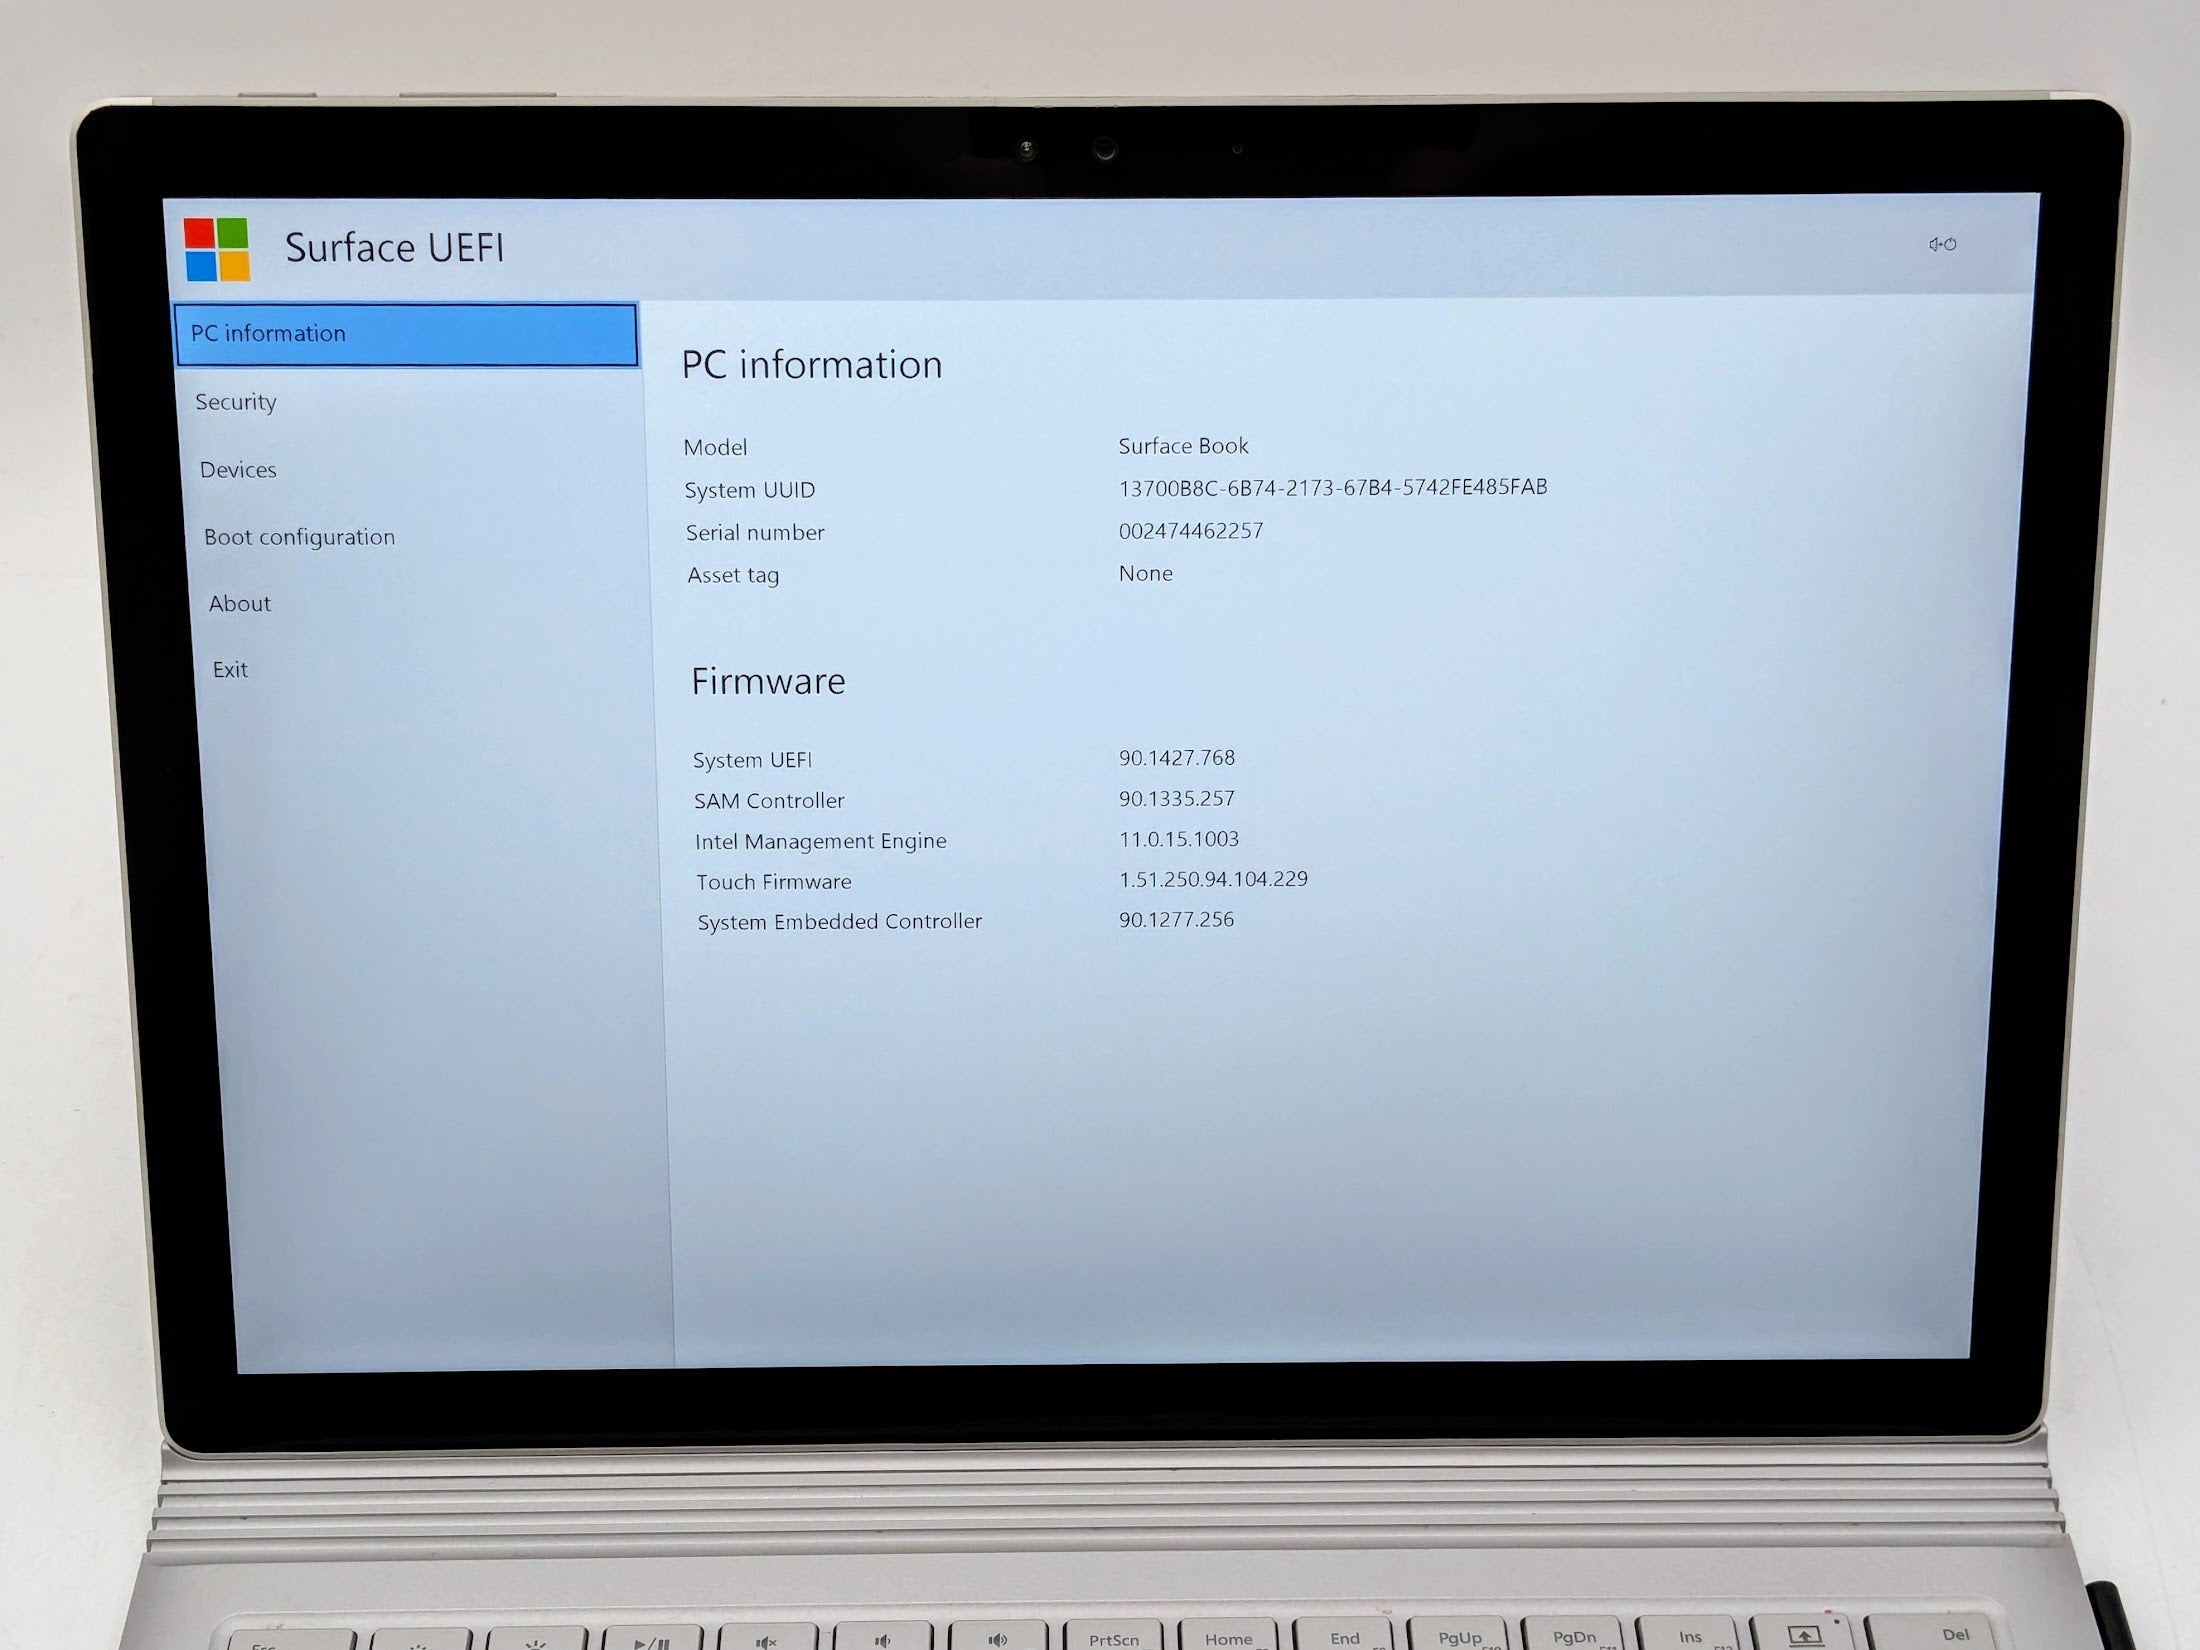Click the System Embedded Controller version
This screenshot has width=2200, height=1650.
(x=1176, y=919)
